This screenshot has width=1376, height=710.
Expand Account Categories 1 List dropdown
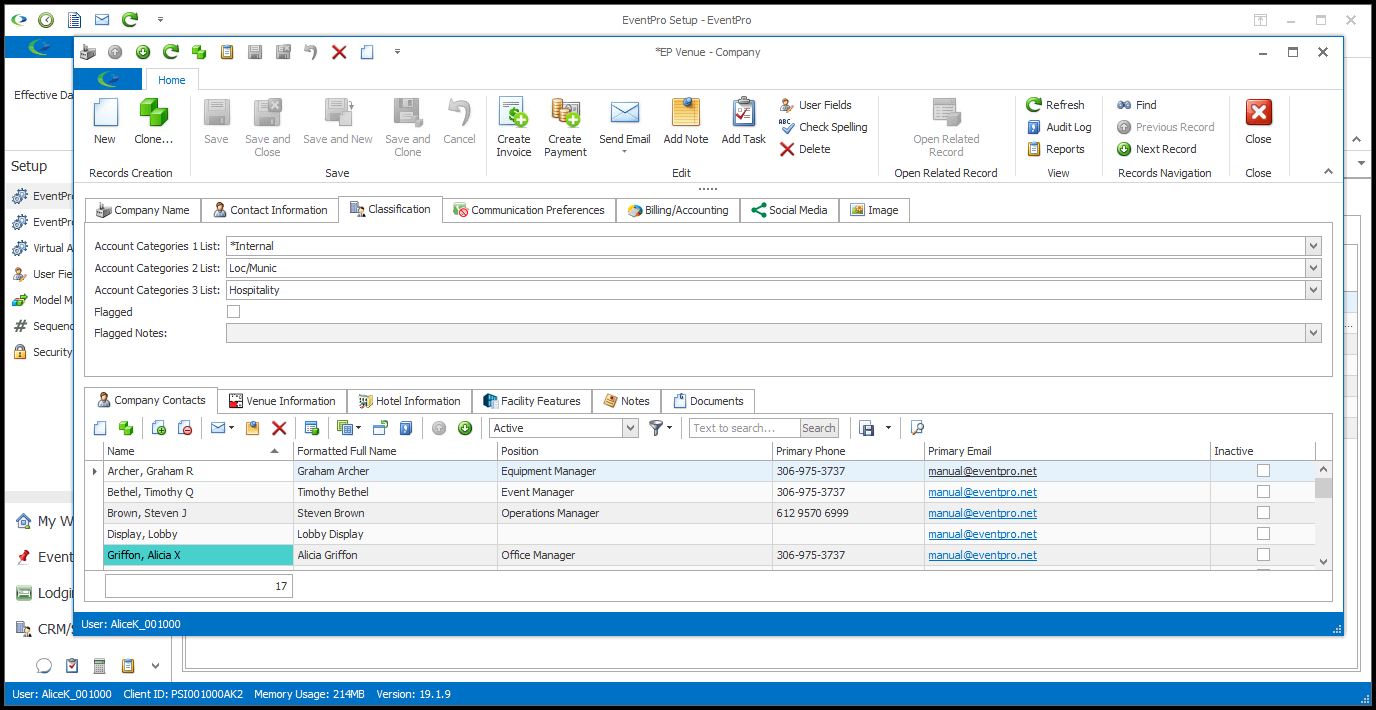[x=1313, y=246]
